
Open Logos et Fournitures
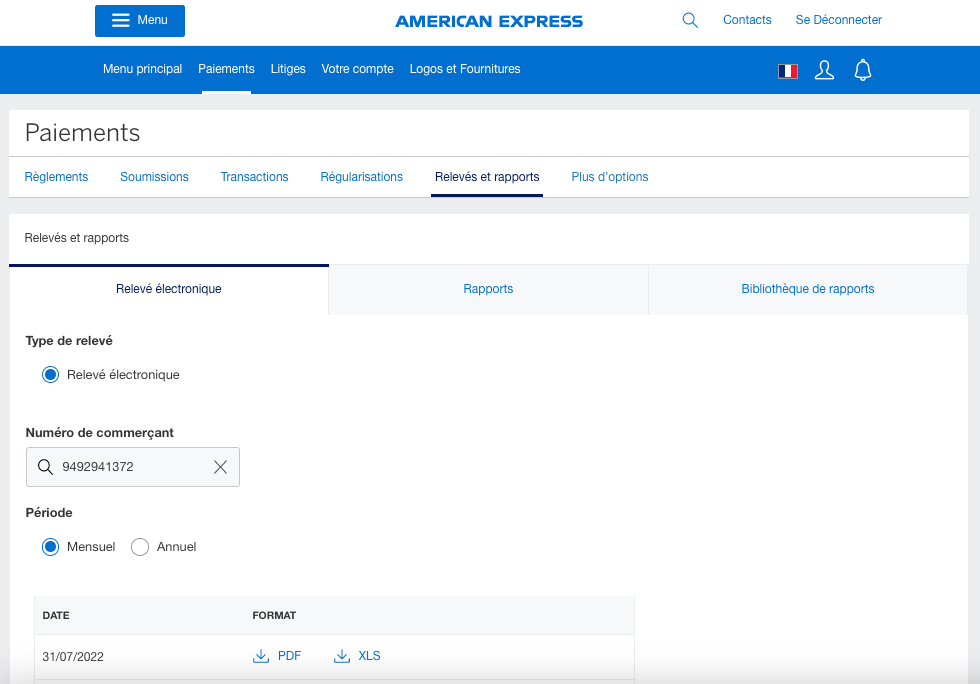point(464,69)
